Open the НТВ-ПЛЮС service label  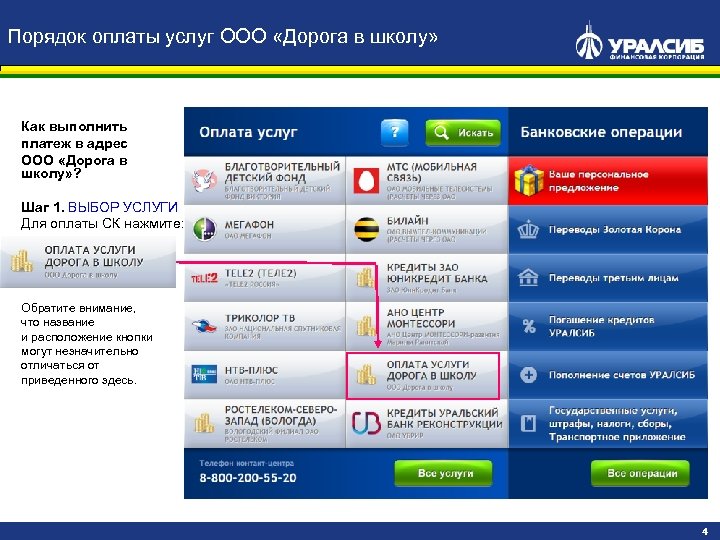(x=251, y=370)
